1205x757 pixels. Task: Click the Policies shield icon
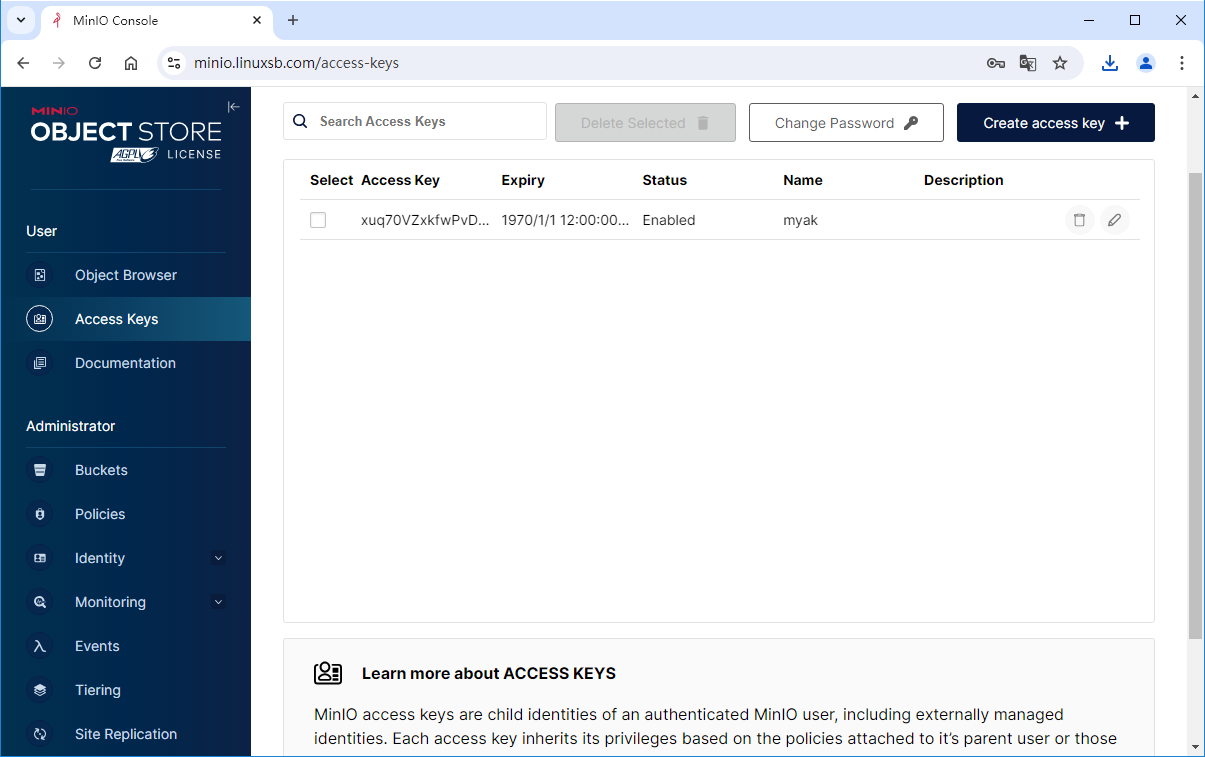39,514
